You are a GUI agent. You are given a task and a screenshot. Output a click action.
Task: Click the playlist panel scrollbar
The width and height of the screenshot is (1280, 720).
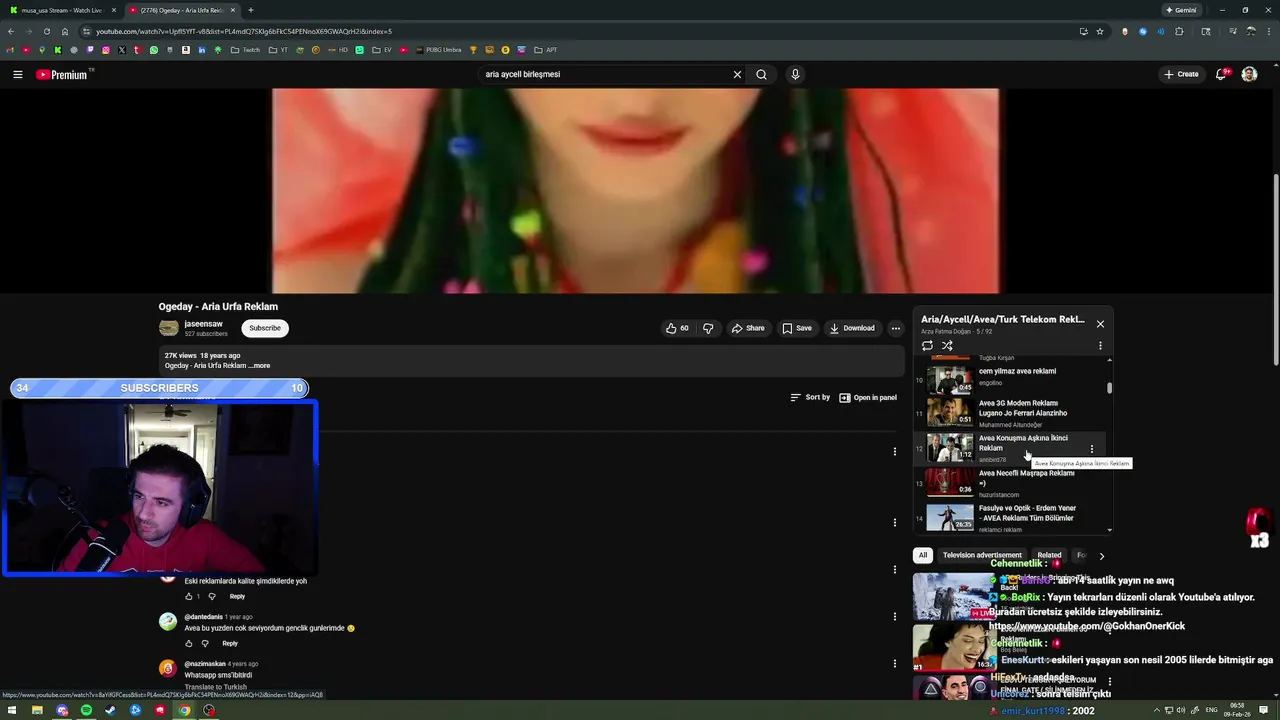1109,387
